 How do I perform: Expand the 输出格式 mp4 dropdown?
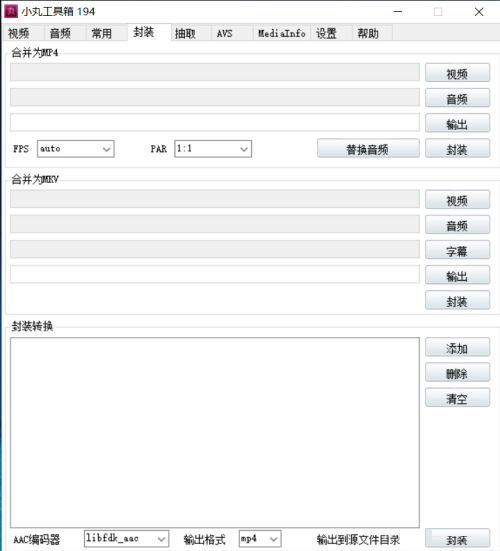point(260,539)
